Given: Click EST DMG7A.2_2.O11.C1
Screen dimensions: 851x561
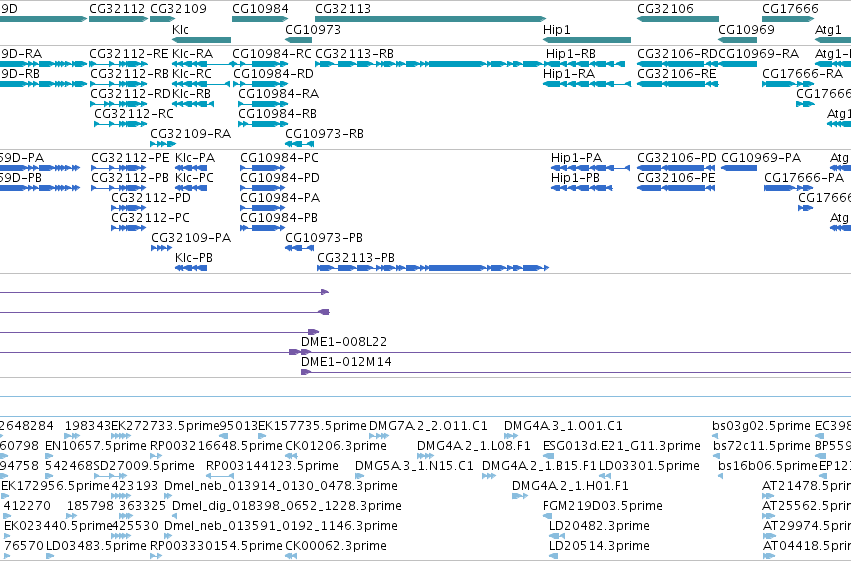Looking at the screenshot, I should pos(428,426).
